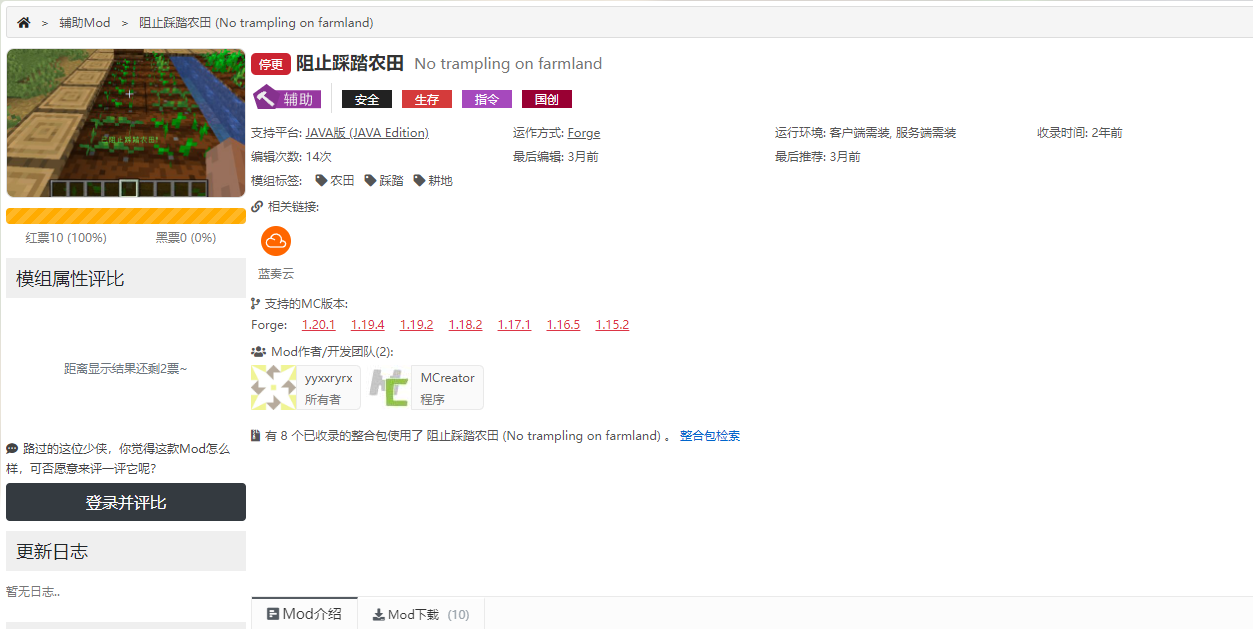Click the red/black vote progress bar

[x=126, y=216]
